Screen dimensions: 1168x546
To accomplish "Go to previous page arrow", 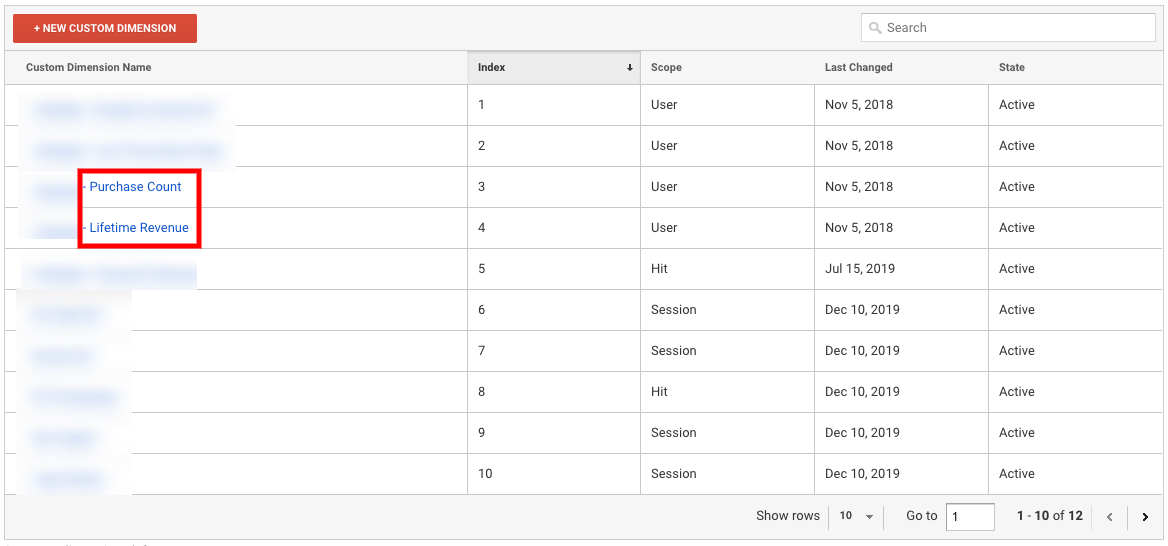I will pos(1109,516).
